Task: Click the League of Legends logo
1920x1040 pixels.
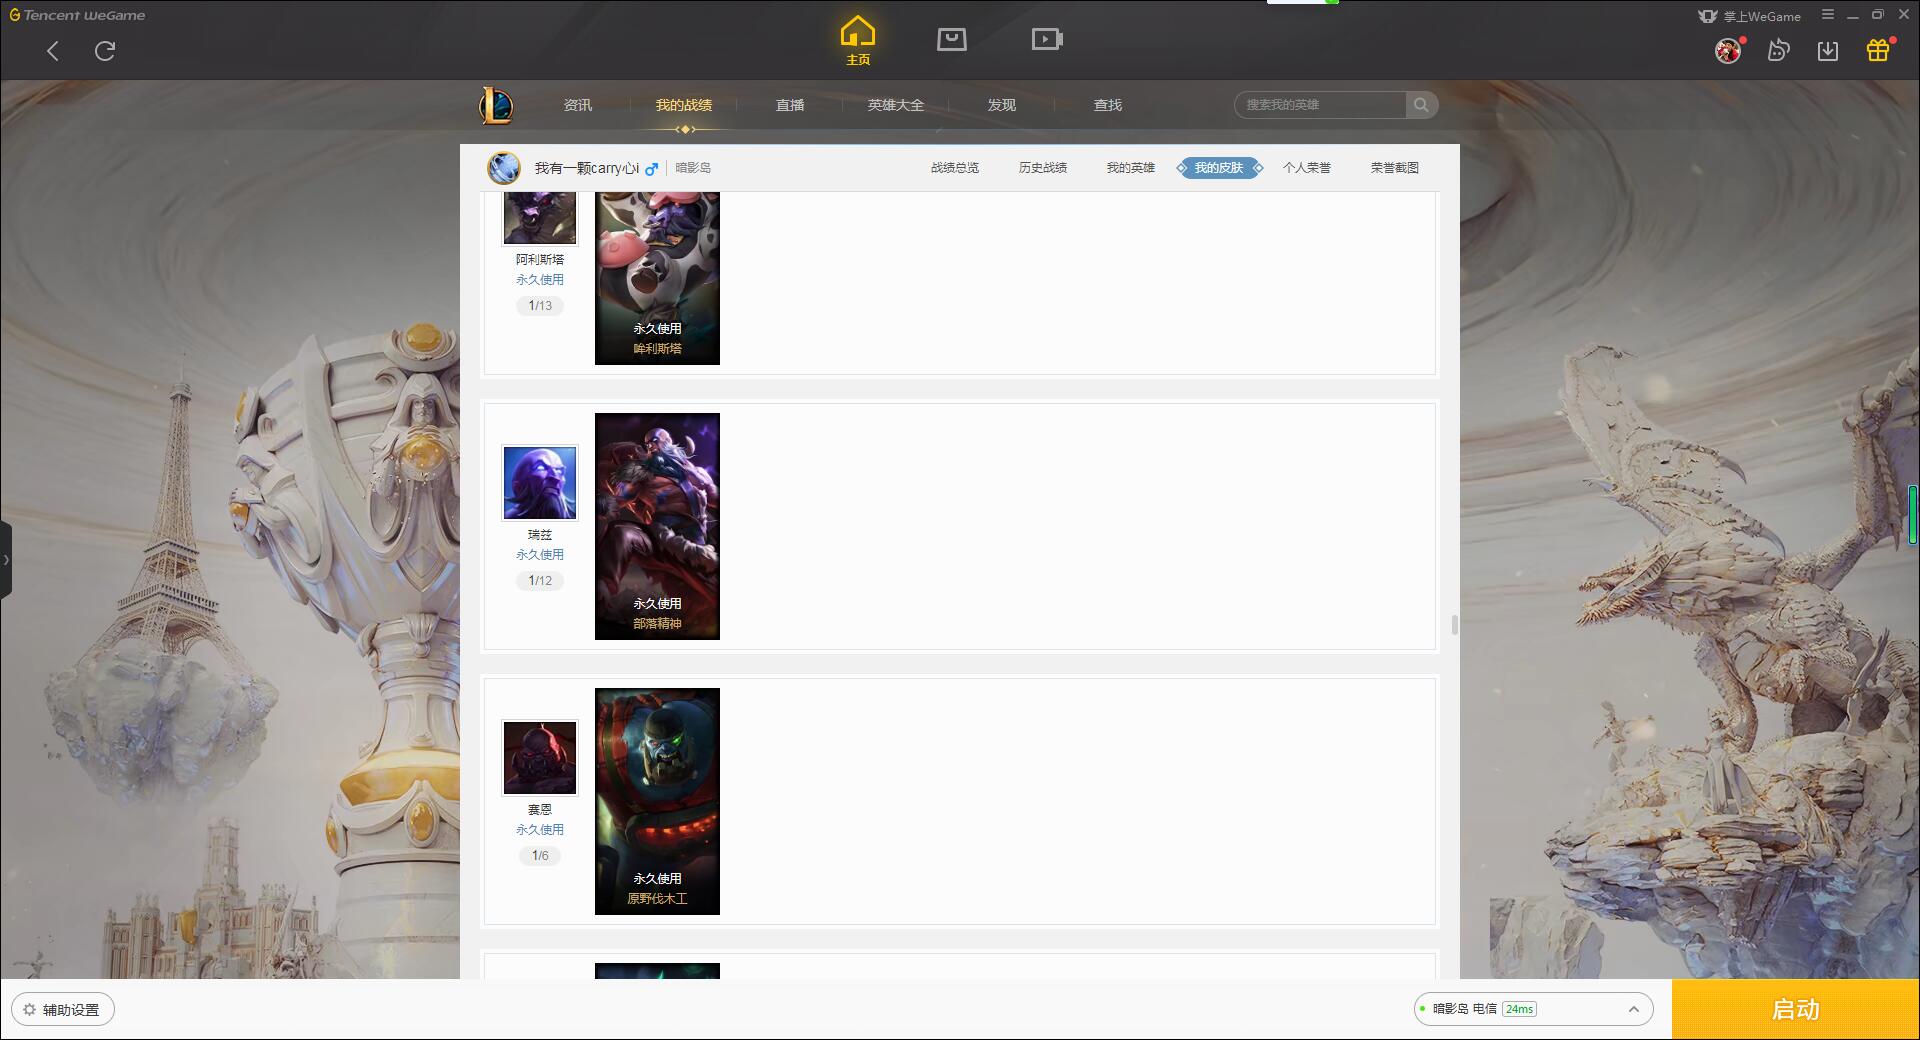Action: click(497, 105)
